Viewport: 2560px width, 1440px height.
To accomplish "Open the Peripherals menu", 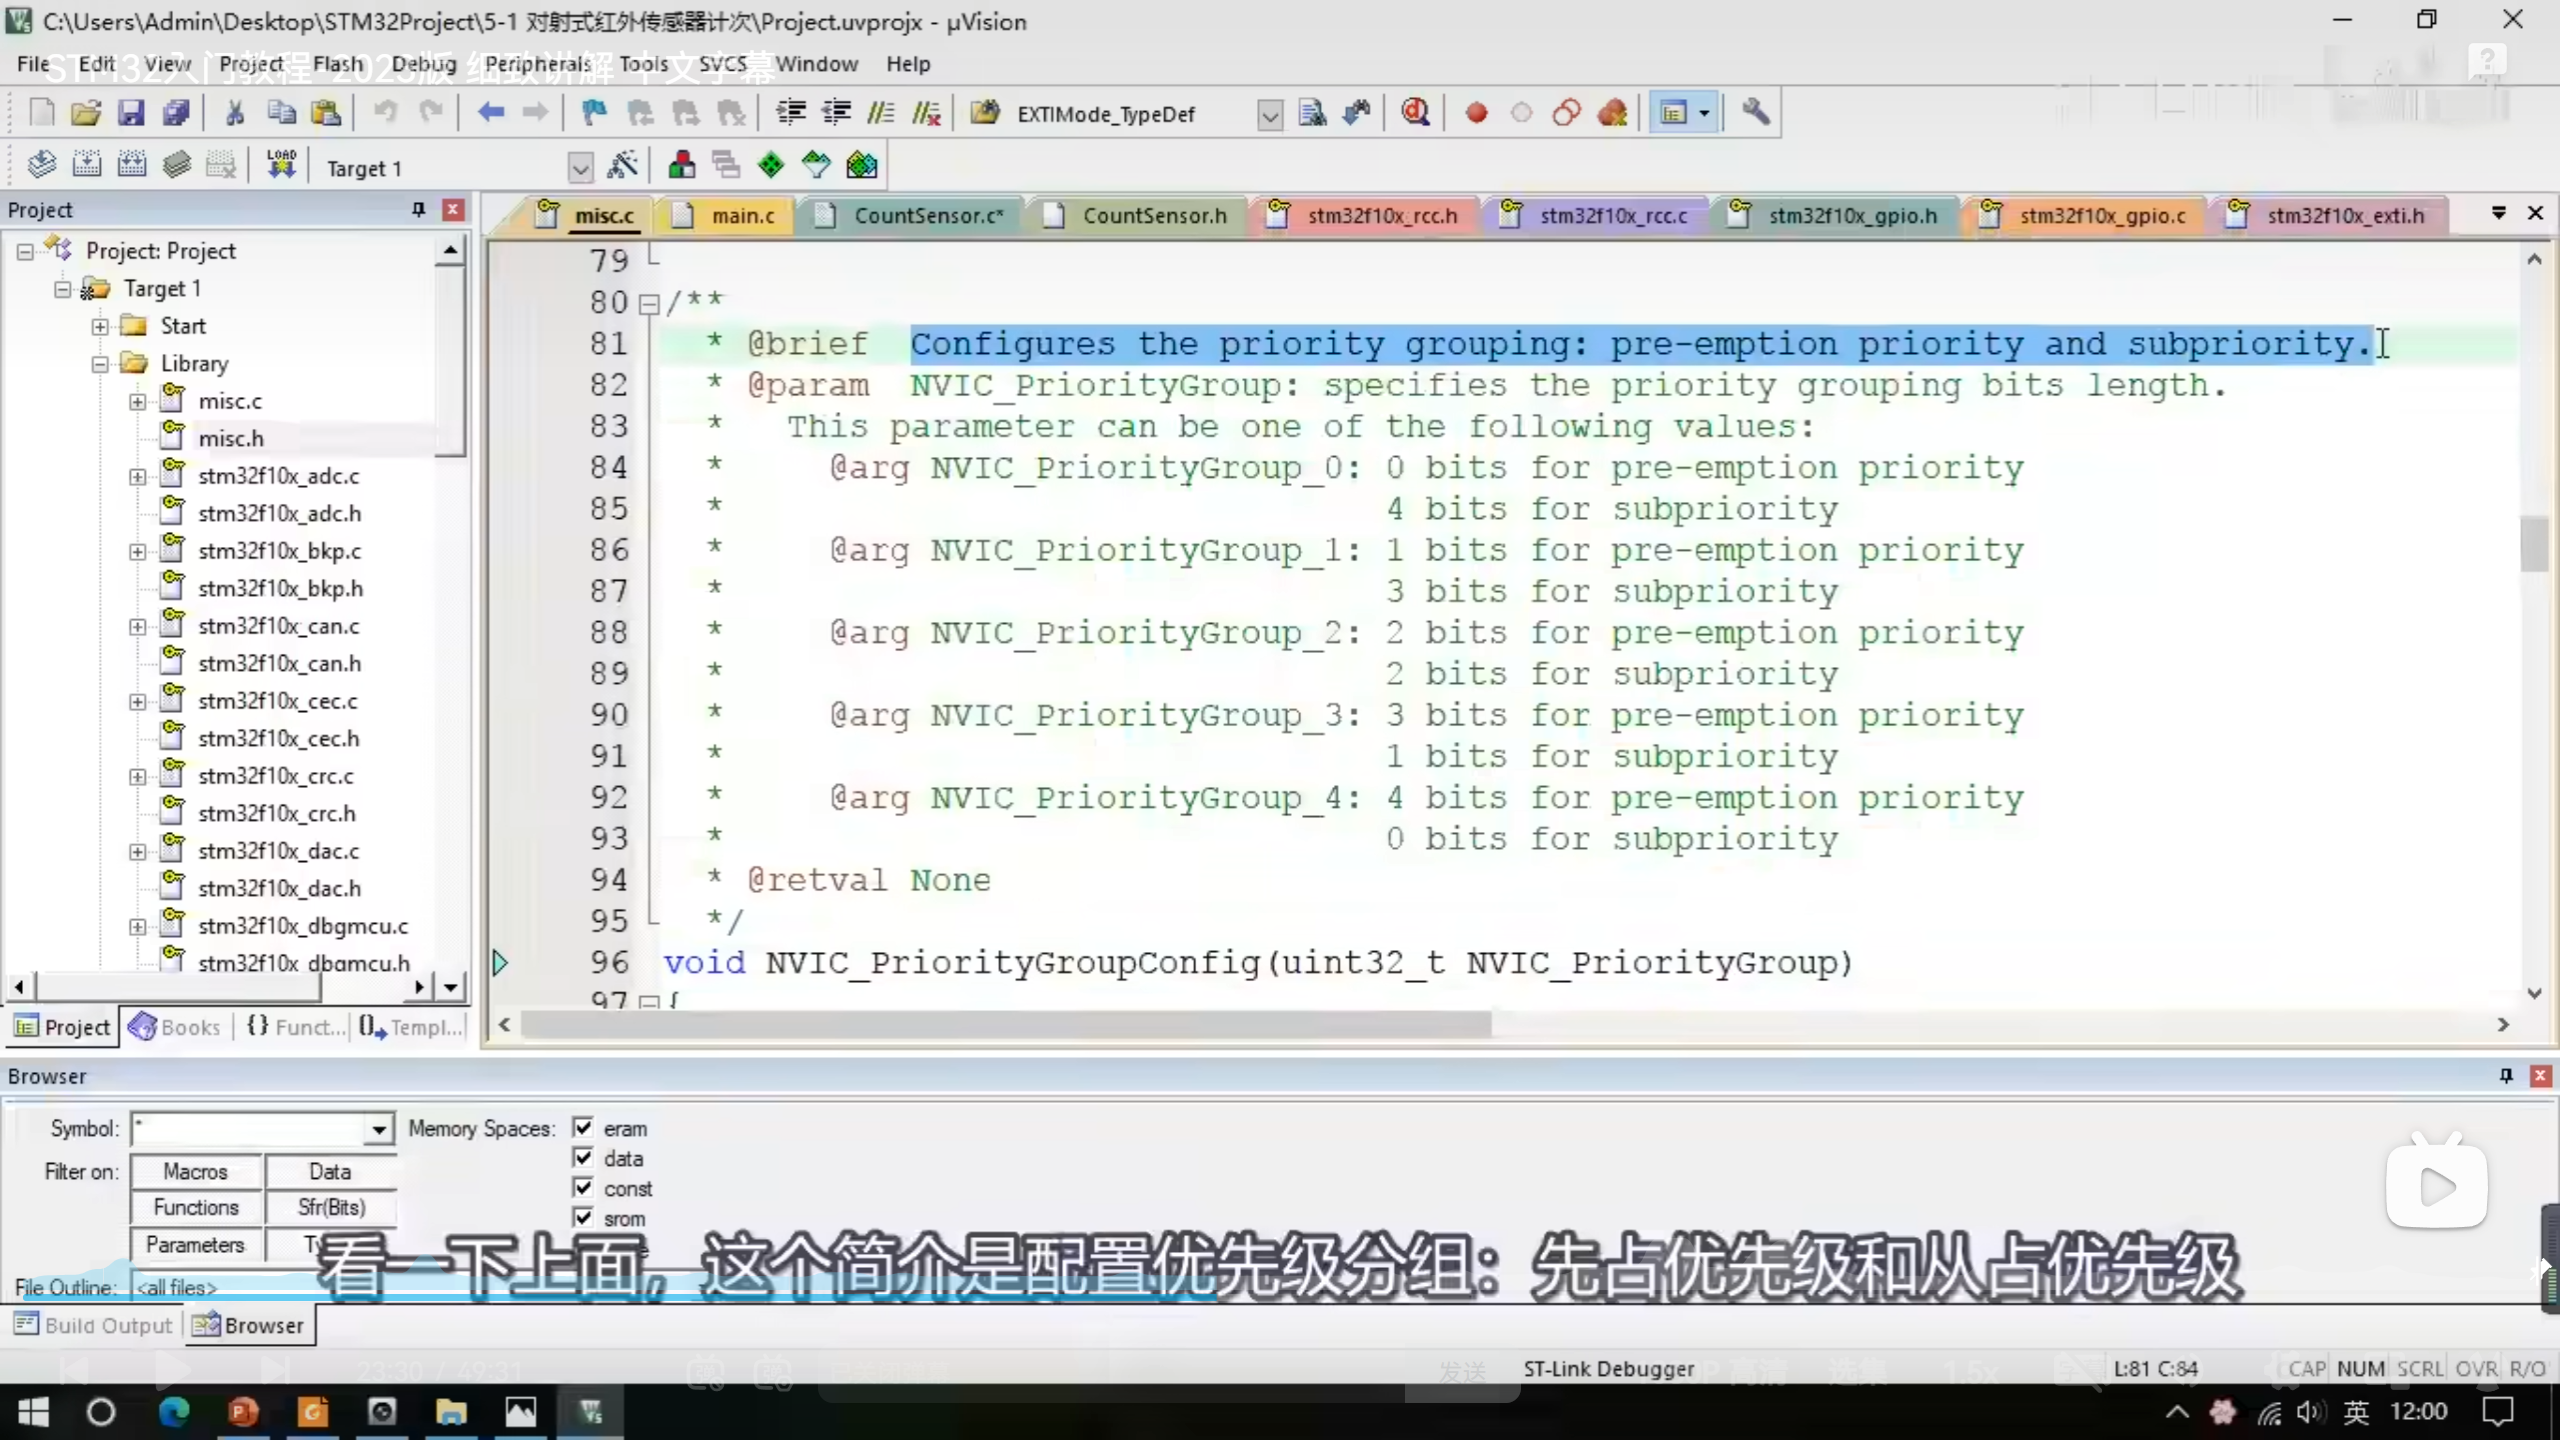I will coord(537,64).
